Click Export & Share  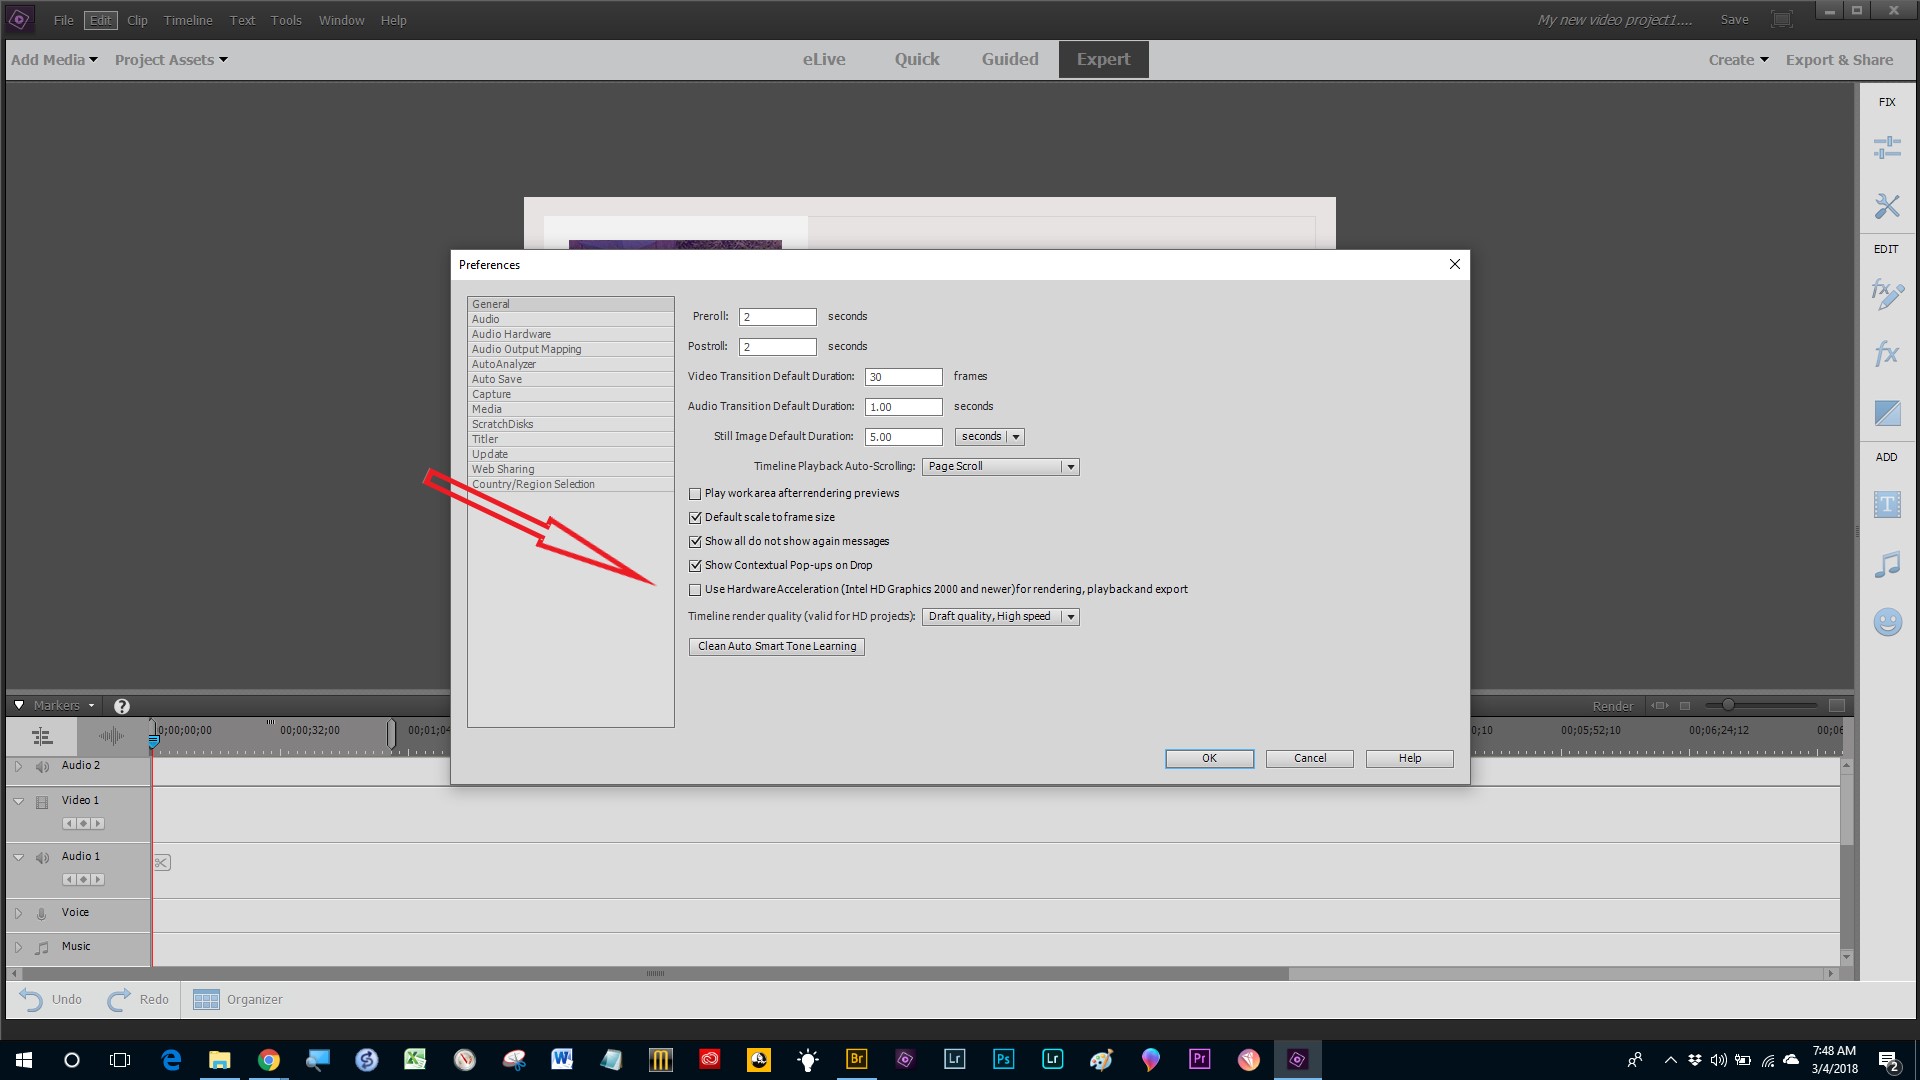coord(1839,60)
